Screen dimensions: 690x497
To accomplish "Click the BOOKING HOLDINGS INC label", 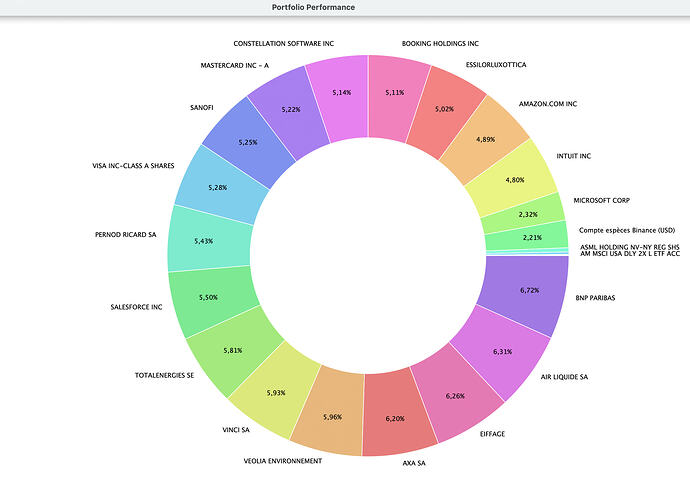I will tap(440, 43).
